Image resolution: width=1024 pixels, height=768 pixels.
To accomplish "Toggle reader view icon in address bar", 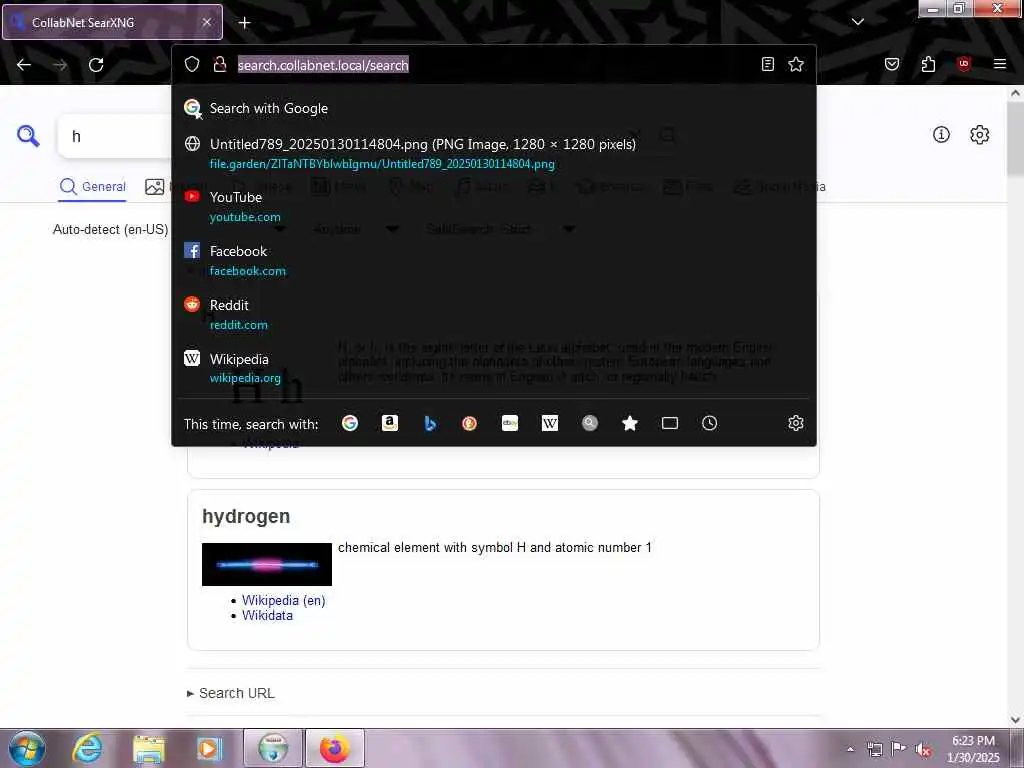I will (768, 64).
